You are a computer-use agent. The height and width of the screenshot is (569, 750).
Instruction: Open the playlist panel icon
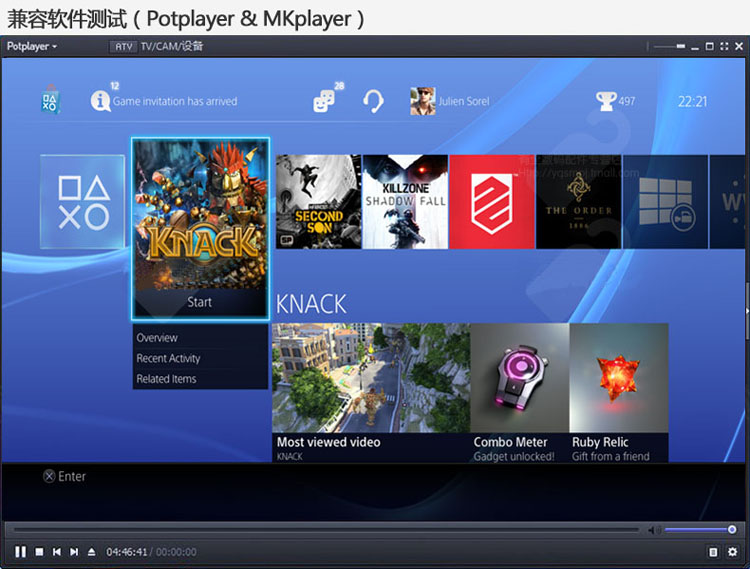pos(713,552)
